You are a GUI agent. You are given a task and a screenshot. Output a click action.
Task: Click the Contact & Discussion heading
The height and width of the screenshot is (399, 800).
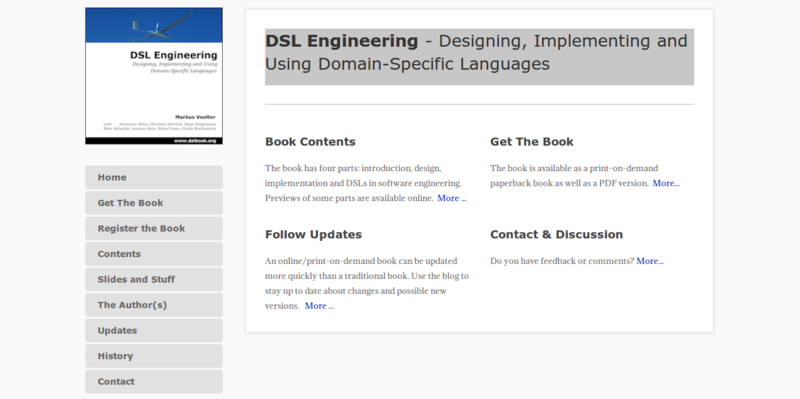[557, 235]
